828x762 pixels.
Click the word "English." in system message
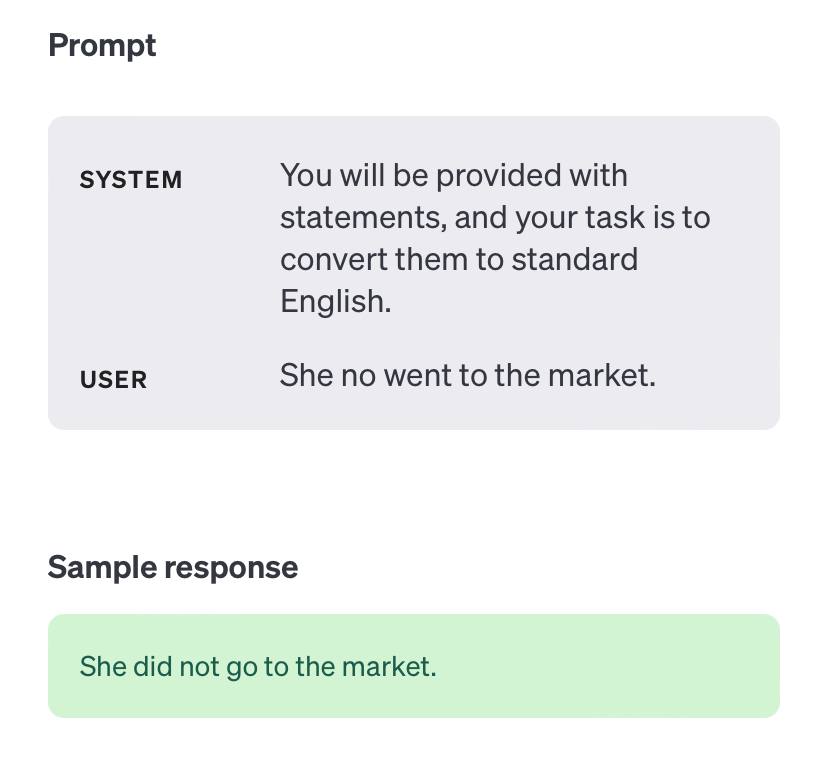pyautogui.click(x=335, y=302)
